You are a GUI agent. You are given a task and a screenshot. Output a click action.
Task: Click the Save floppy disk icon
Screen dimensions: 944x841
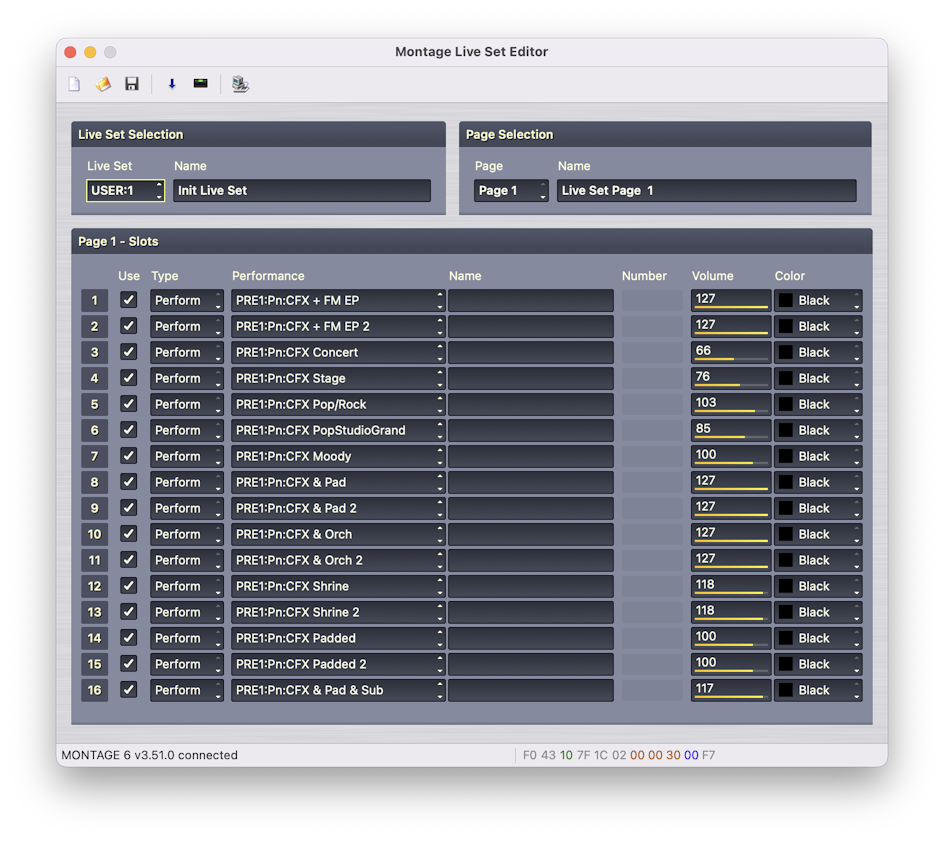coord(131,84)
